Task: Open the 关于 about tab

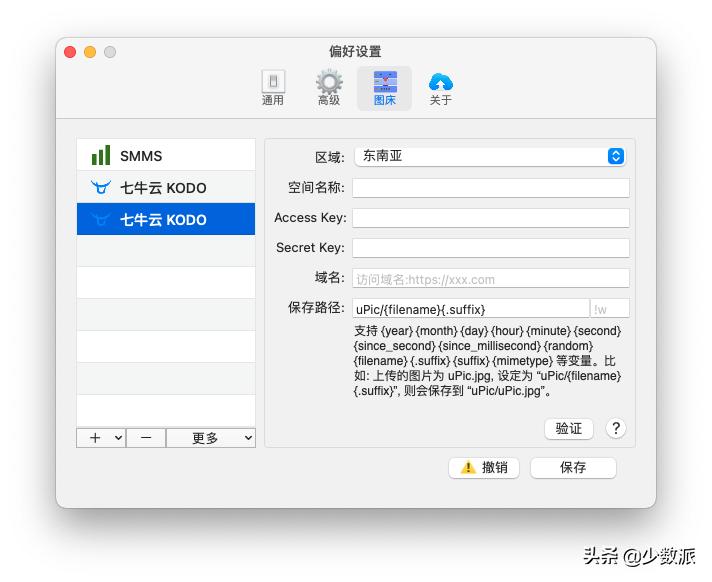Action: coord(440,88)
